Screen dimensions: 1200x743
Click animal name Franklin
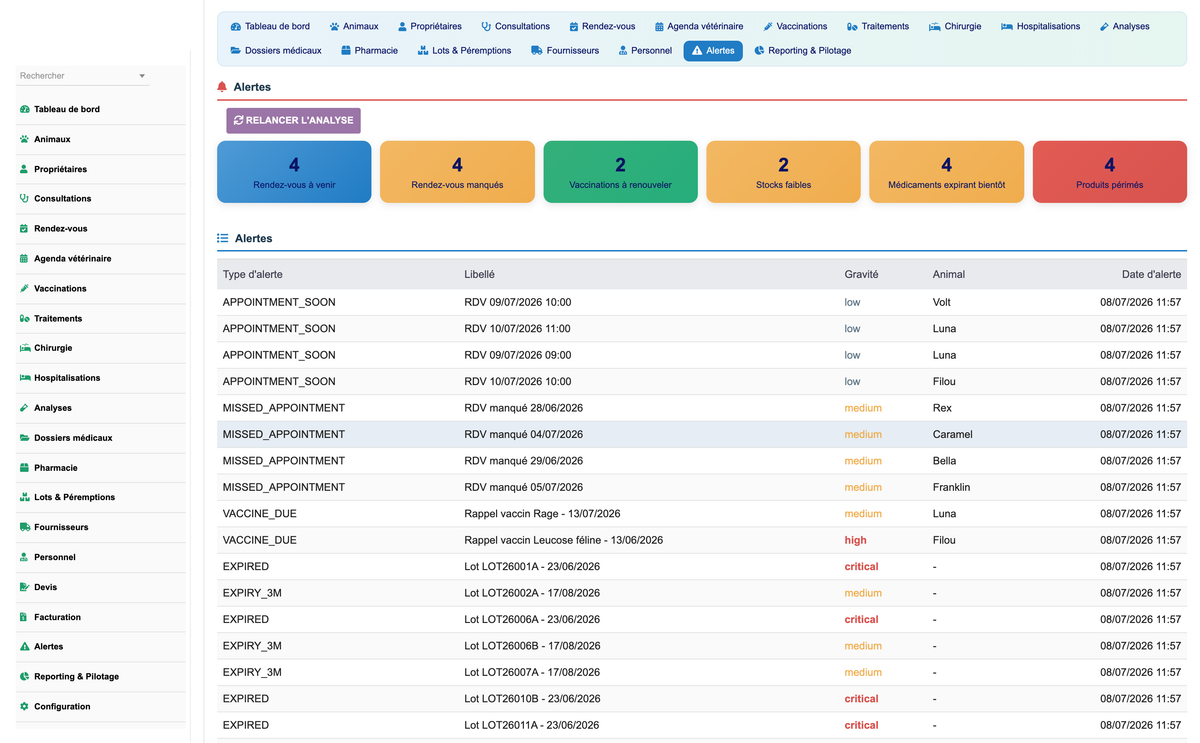pyautogui.click(x=951, y=487)
